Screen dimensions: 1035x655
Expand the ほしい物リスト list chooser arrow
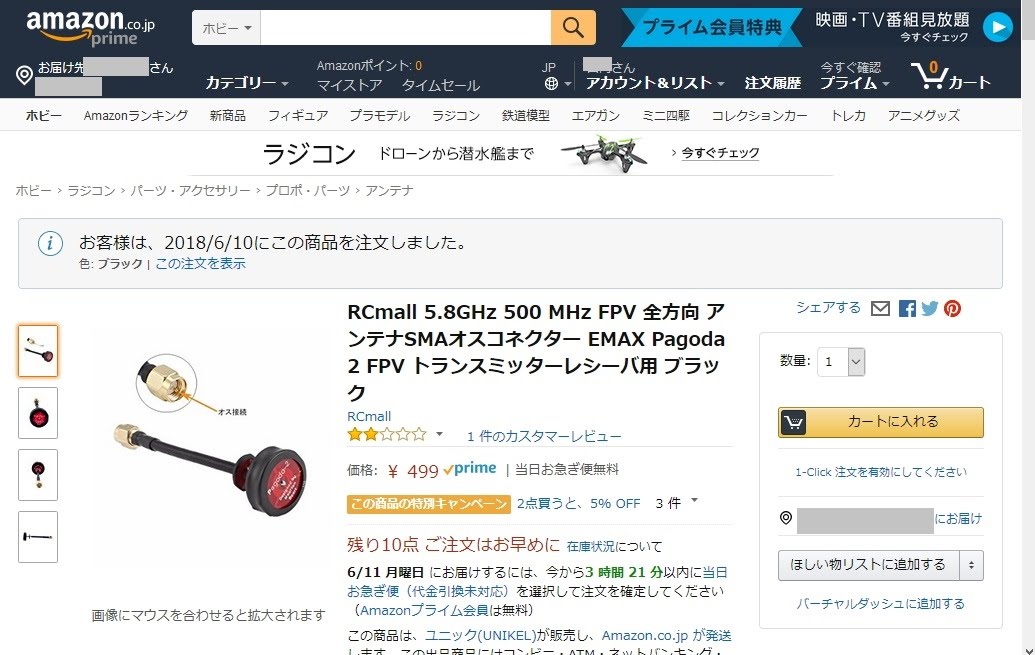coord(971,565)
